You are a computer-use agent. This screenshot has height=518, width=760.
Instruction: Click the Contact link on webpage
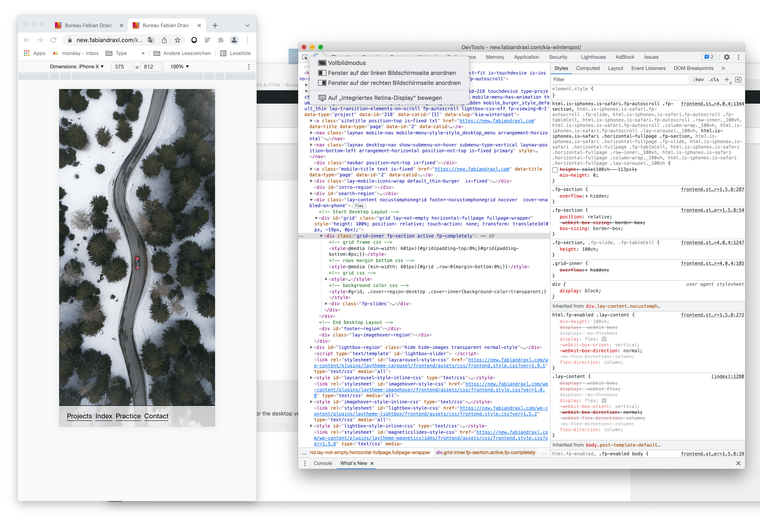tap(156, 416)
